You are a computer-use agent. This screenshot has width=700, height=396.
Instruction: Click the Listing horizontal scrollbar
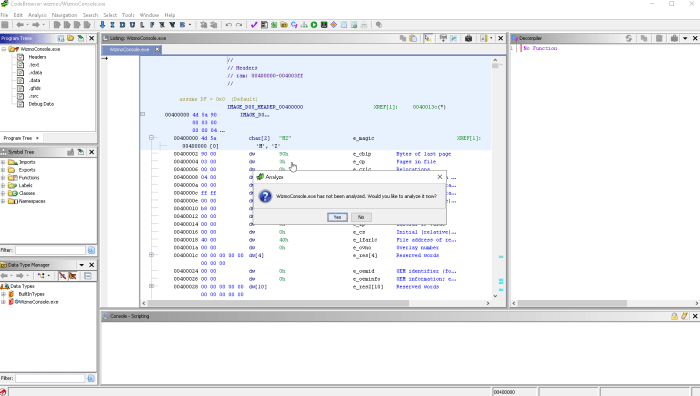[278, 303]
